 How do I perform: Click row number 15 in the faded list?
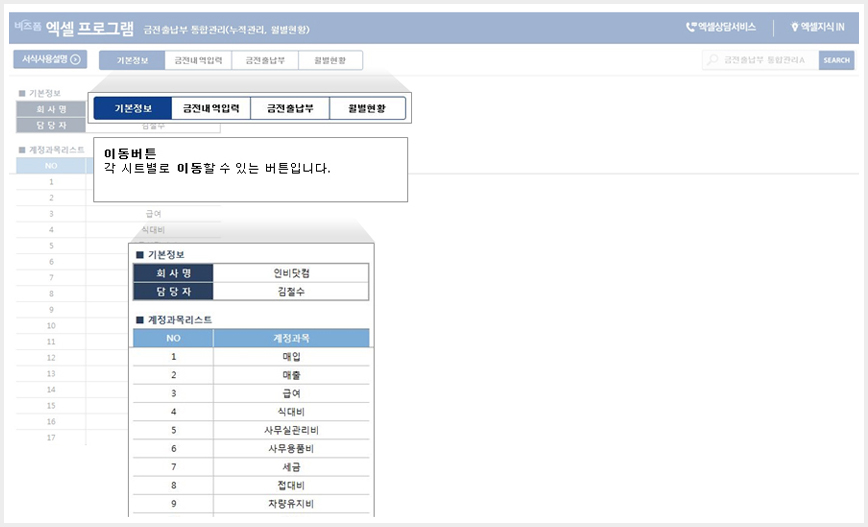pyautogui.click(x=51, y=405)
